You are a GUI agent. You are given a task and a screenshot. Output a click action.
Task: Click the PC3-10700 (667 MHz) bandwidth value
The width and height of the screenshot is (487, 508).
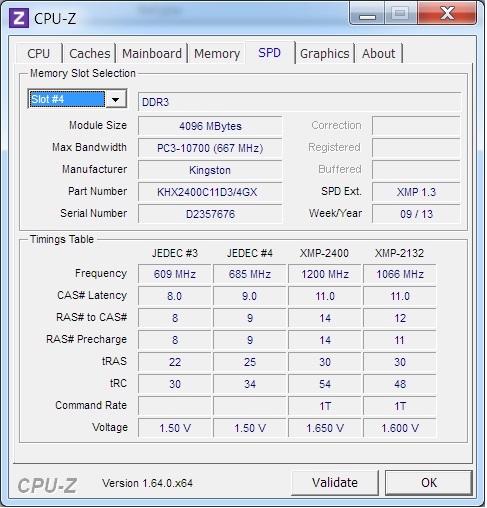point(210,148)
